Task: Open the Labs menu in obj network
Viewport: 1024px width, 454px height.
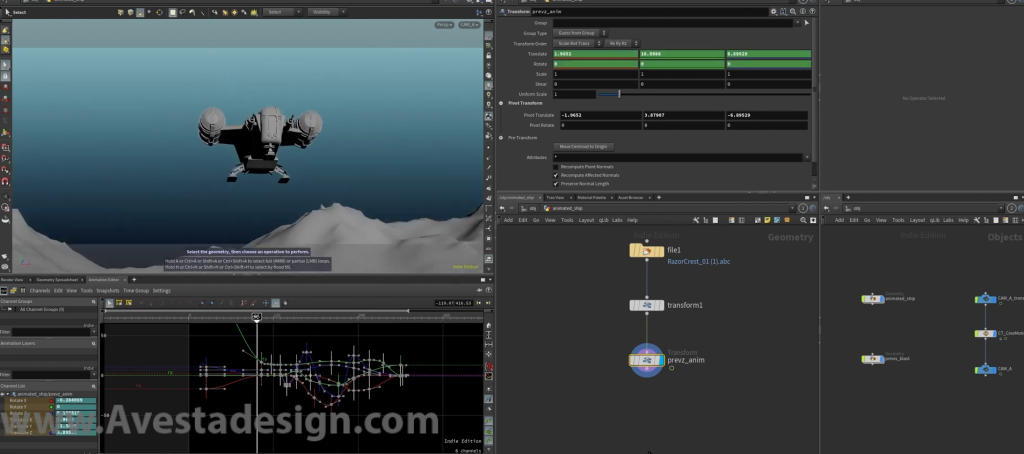Action: pos(948,220)
